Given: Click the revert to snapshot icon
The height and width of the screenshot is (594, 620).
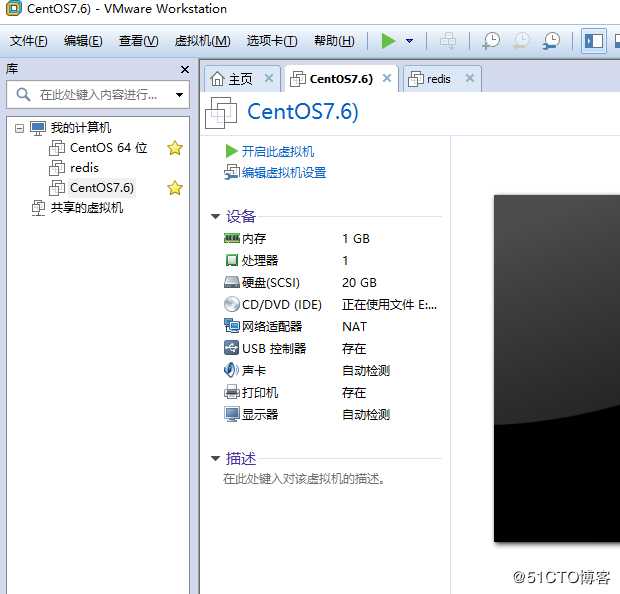Looking at the screenshot, I should [521, 41].
